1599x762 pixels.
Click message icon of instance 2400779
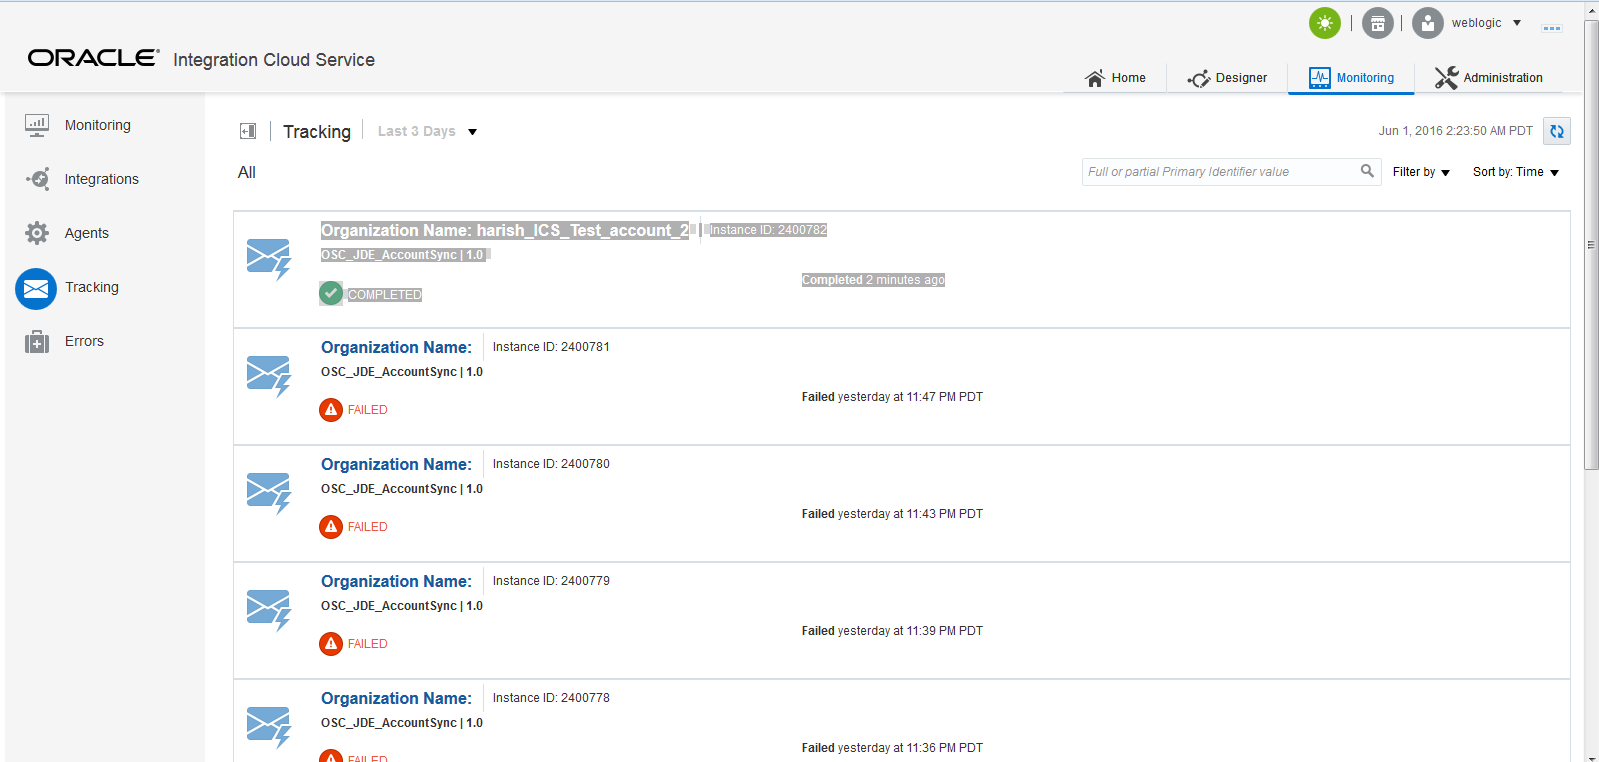(268, 610)
